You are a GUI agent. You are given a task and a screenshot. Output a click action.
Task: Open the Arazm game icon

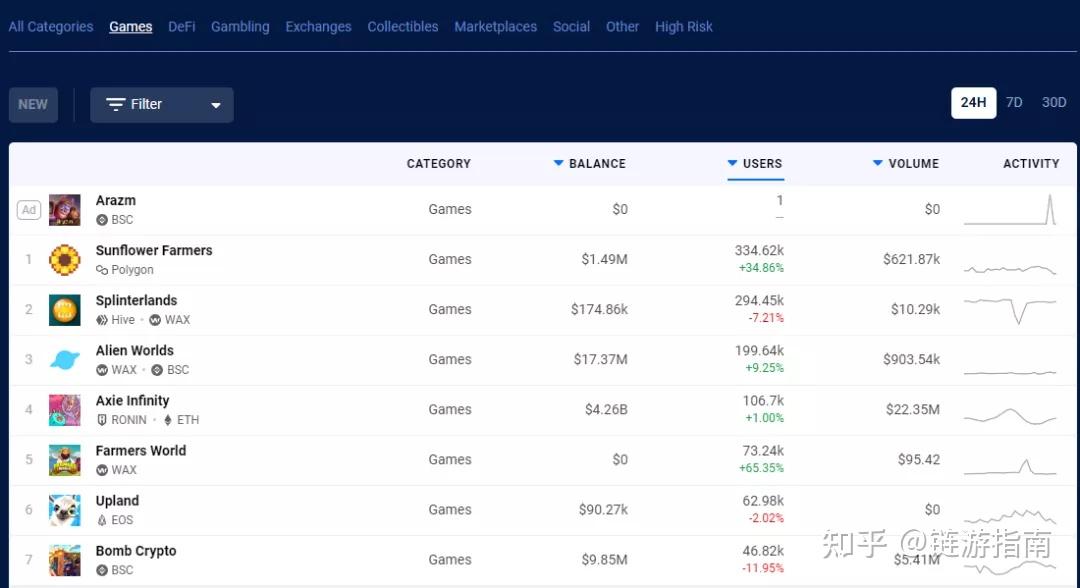click(x=65, y=210)
